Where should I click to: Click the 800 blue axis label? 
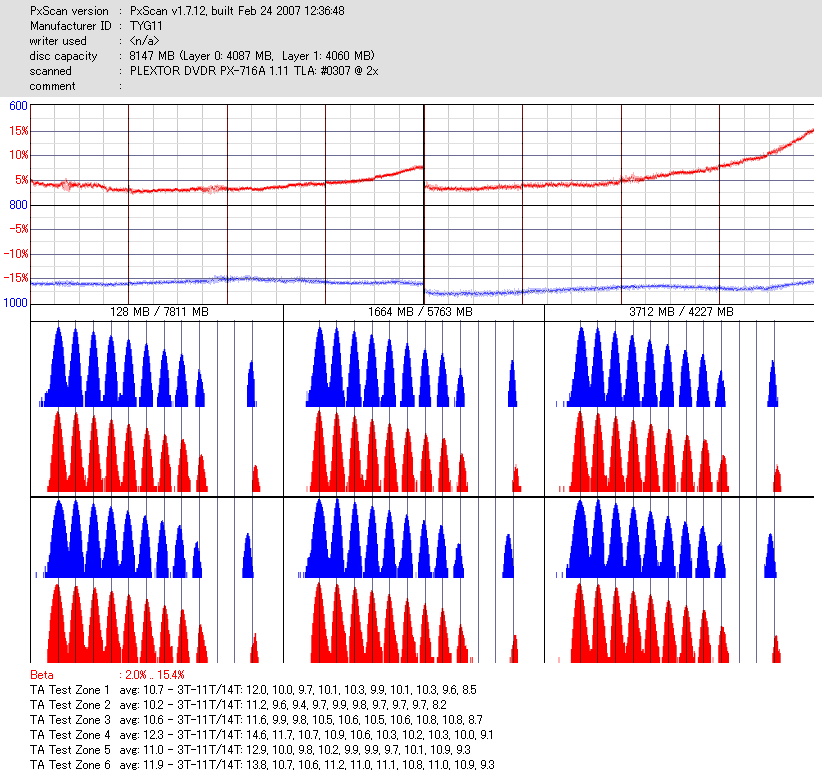[x=18, y=204]
